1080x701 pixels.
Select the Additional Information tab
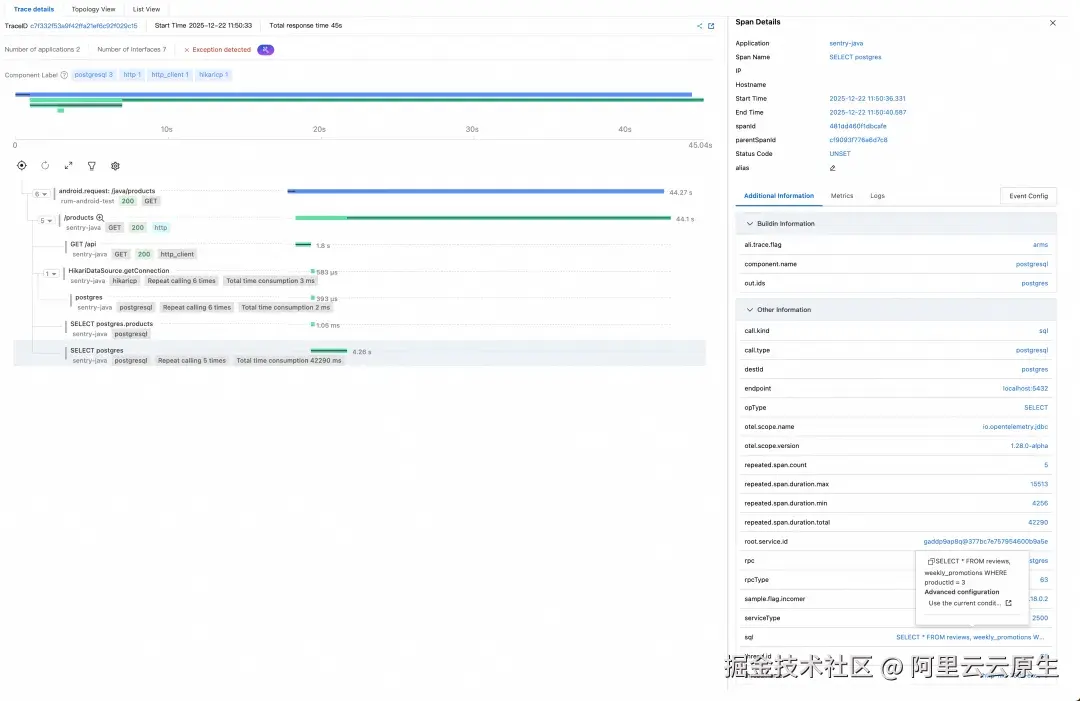point(779,196)
